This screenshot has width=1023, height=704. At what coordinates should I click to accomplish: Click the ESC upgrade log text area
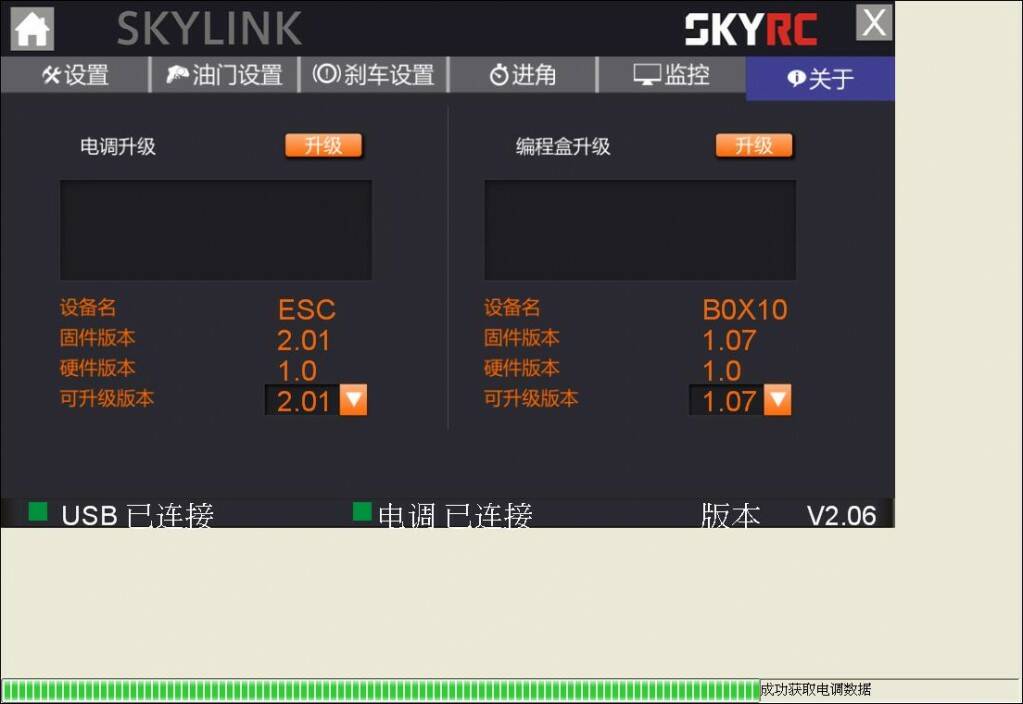[216, 230]
